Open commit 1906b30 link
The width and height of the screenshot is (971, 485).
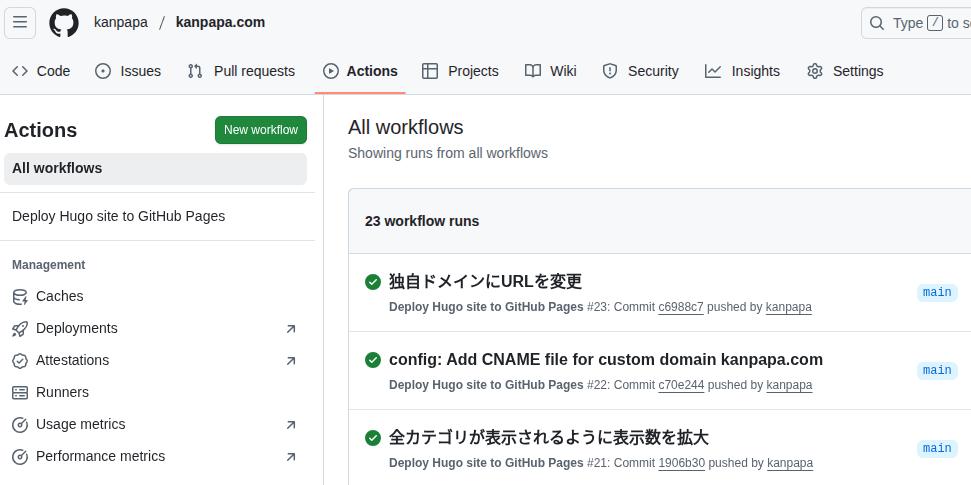[x=682, y=463]
